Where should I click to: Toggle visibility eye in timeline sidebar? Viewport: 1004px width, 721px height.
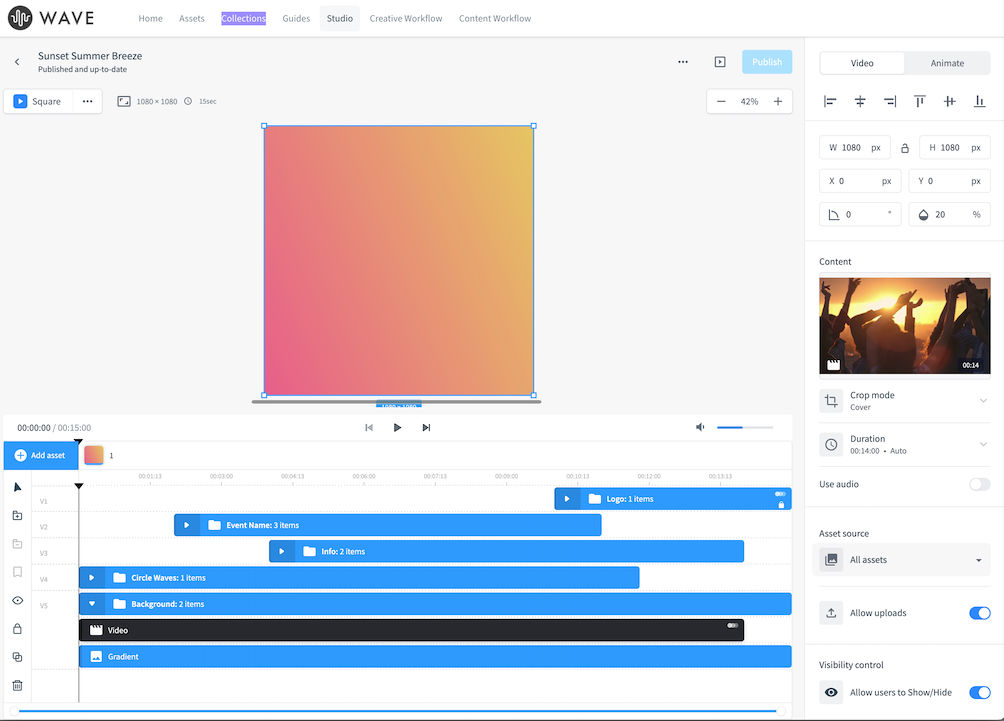(17, 601)
